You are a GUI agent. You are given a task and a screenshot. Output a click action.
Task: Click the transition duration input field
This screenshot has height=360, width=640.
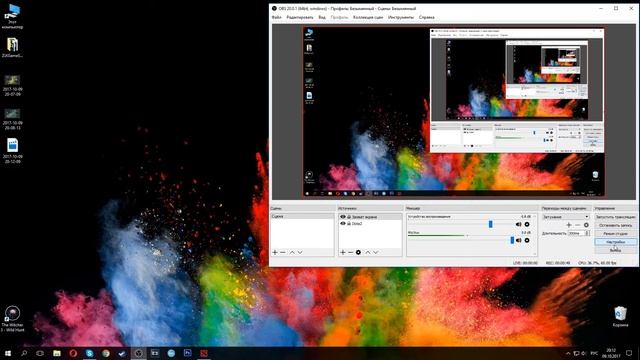576,233
